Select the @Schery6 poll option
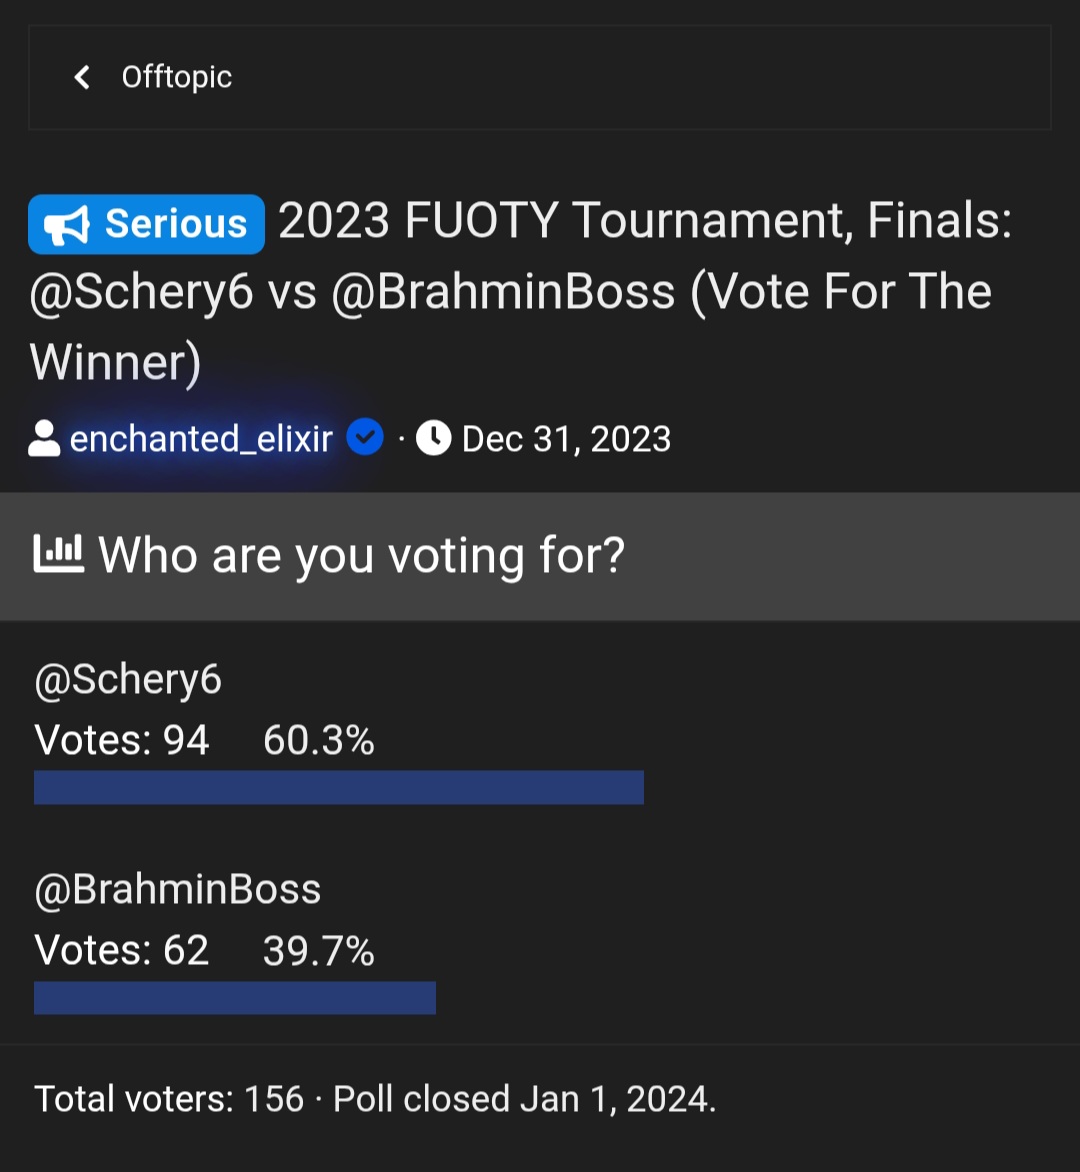Viewport: 1080px width, 1172px height. coord(128,680)
